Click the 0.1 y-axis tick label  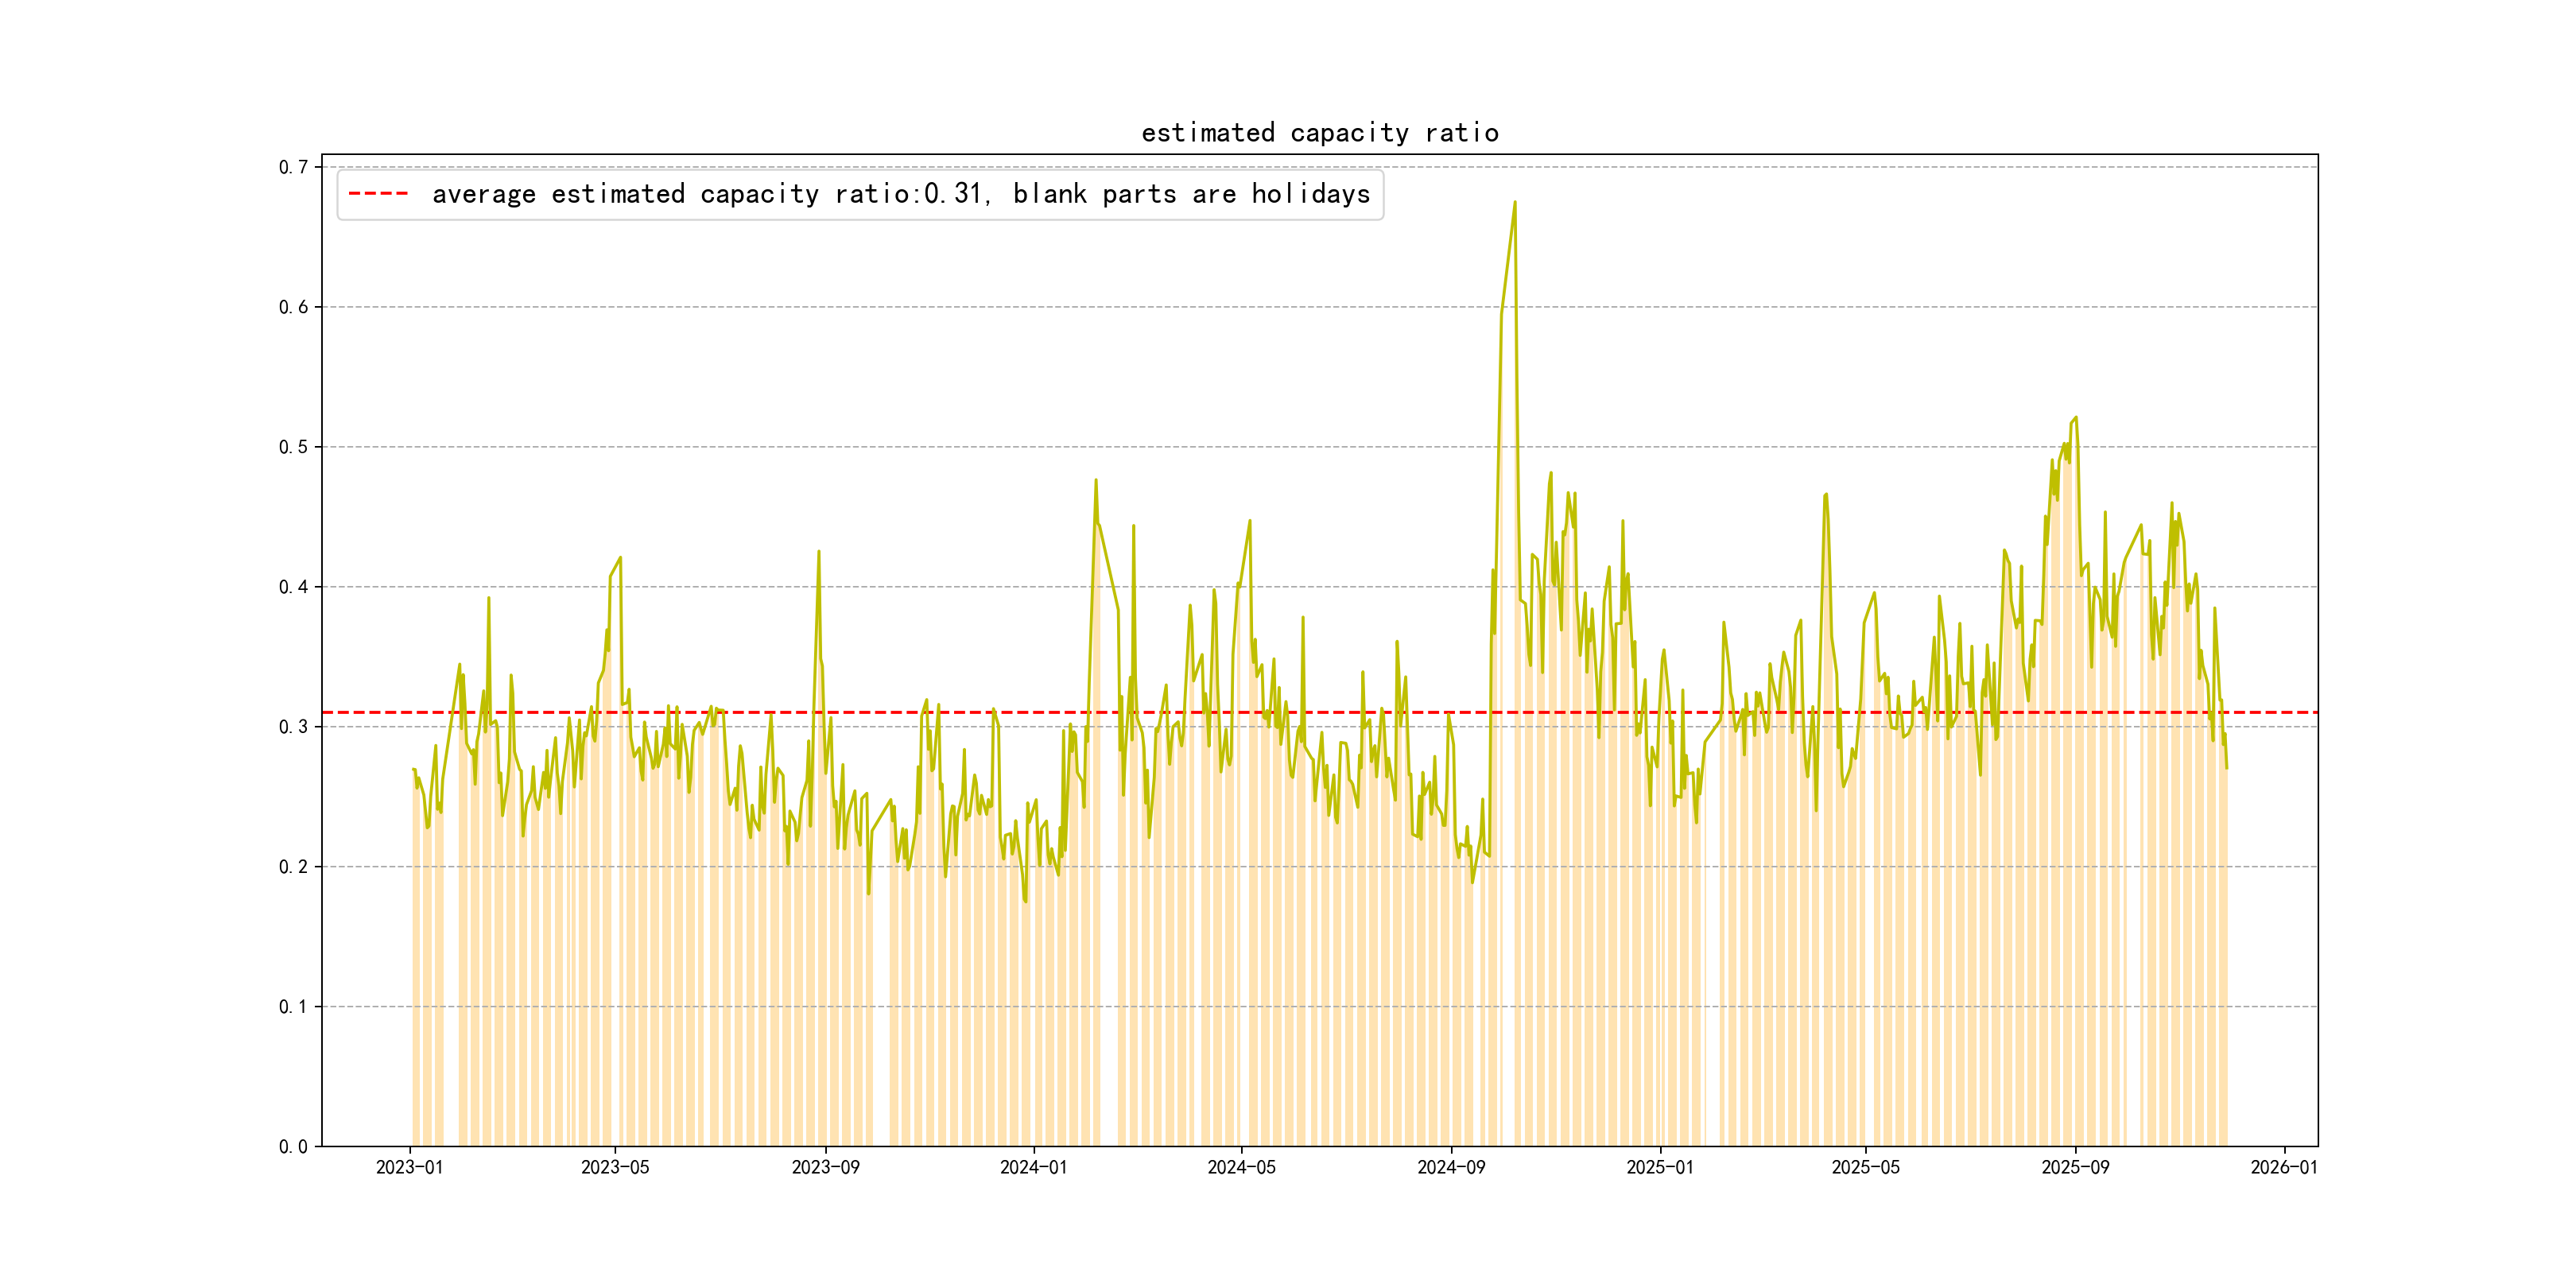click(x=293, y=1007)
